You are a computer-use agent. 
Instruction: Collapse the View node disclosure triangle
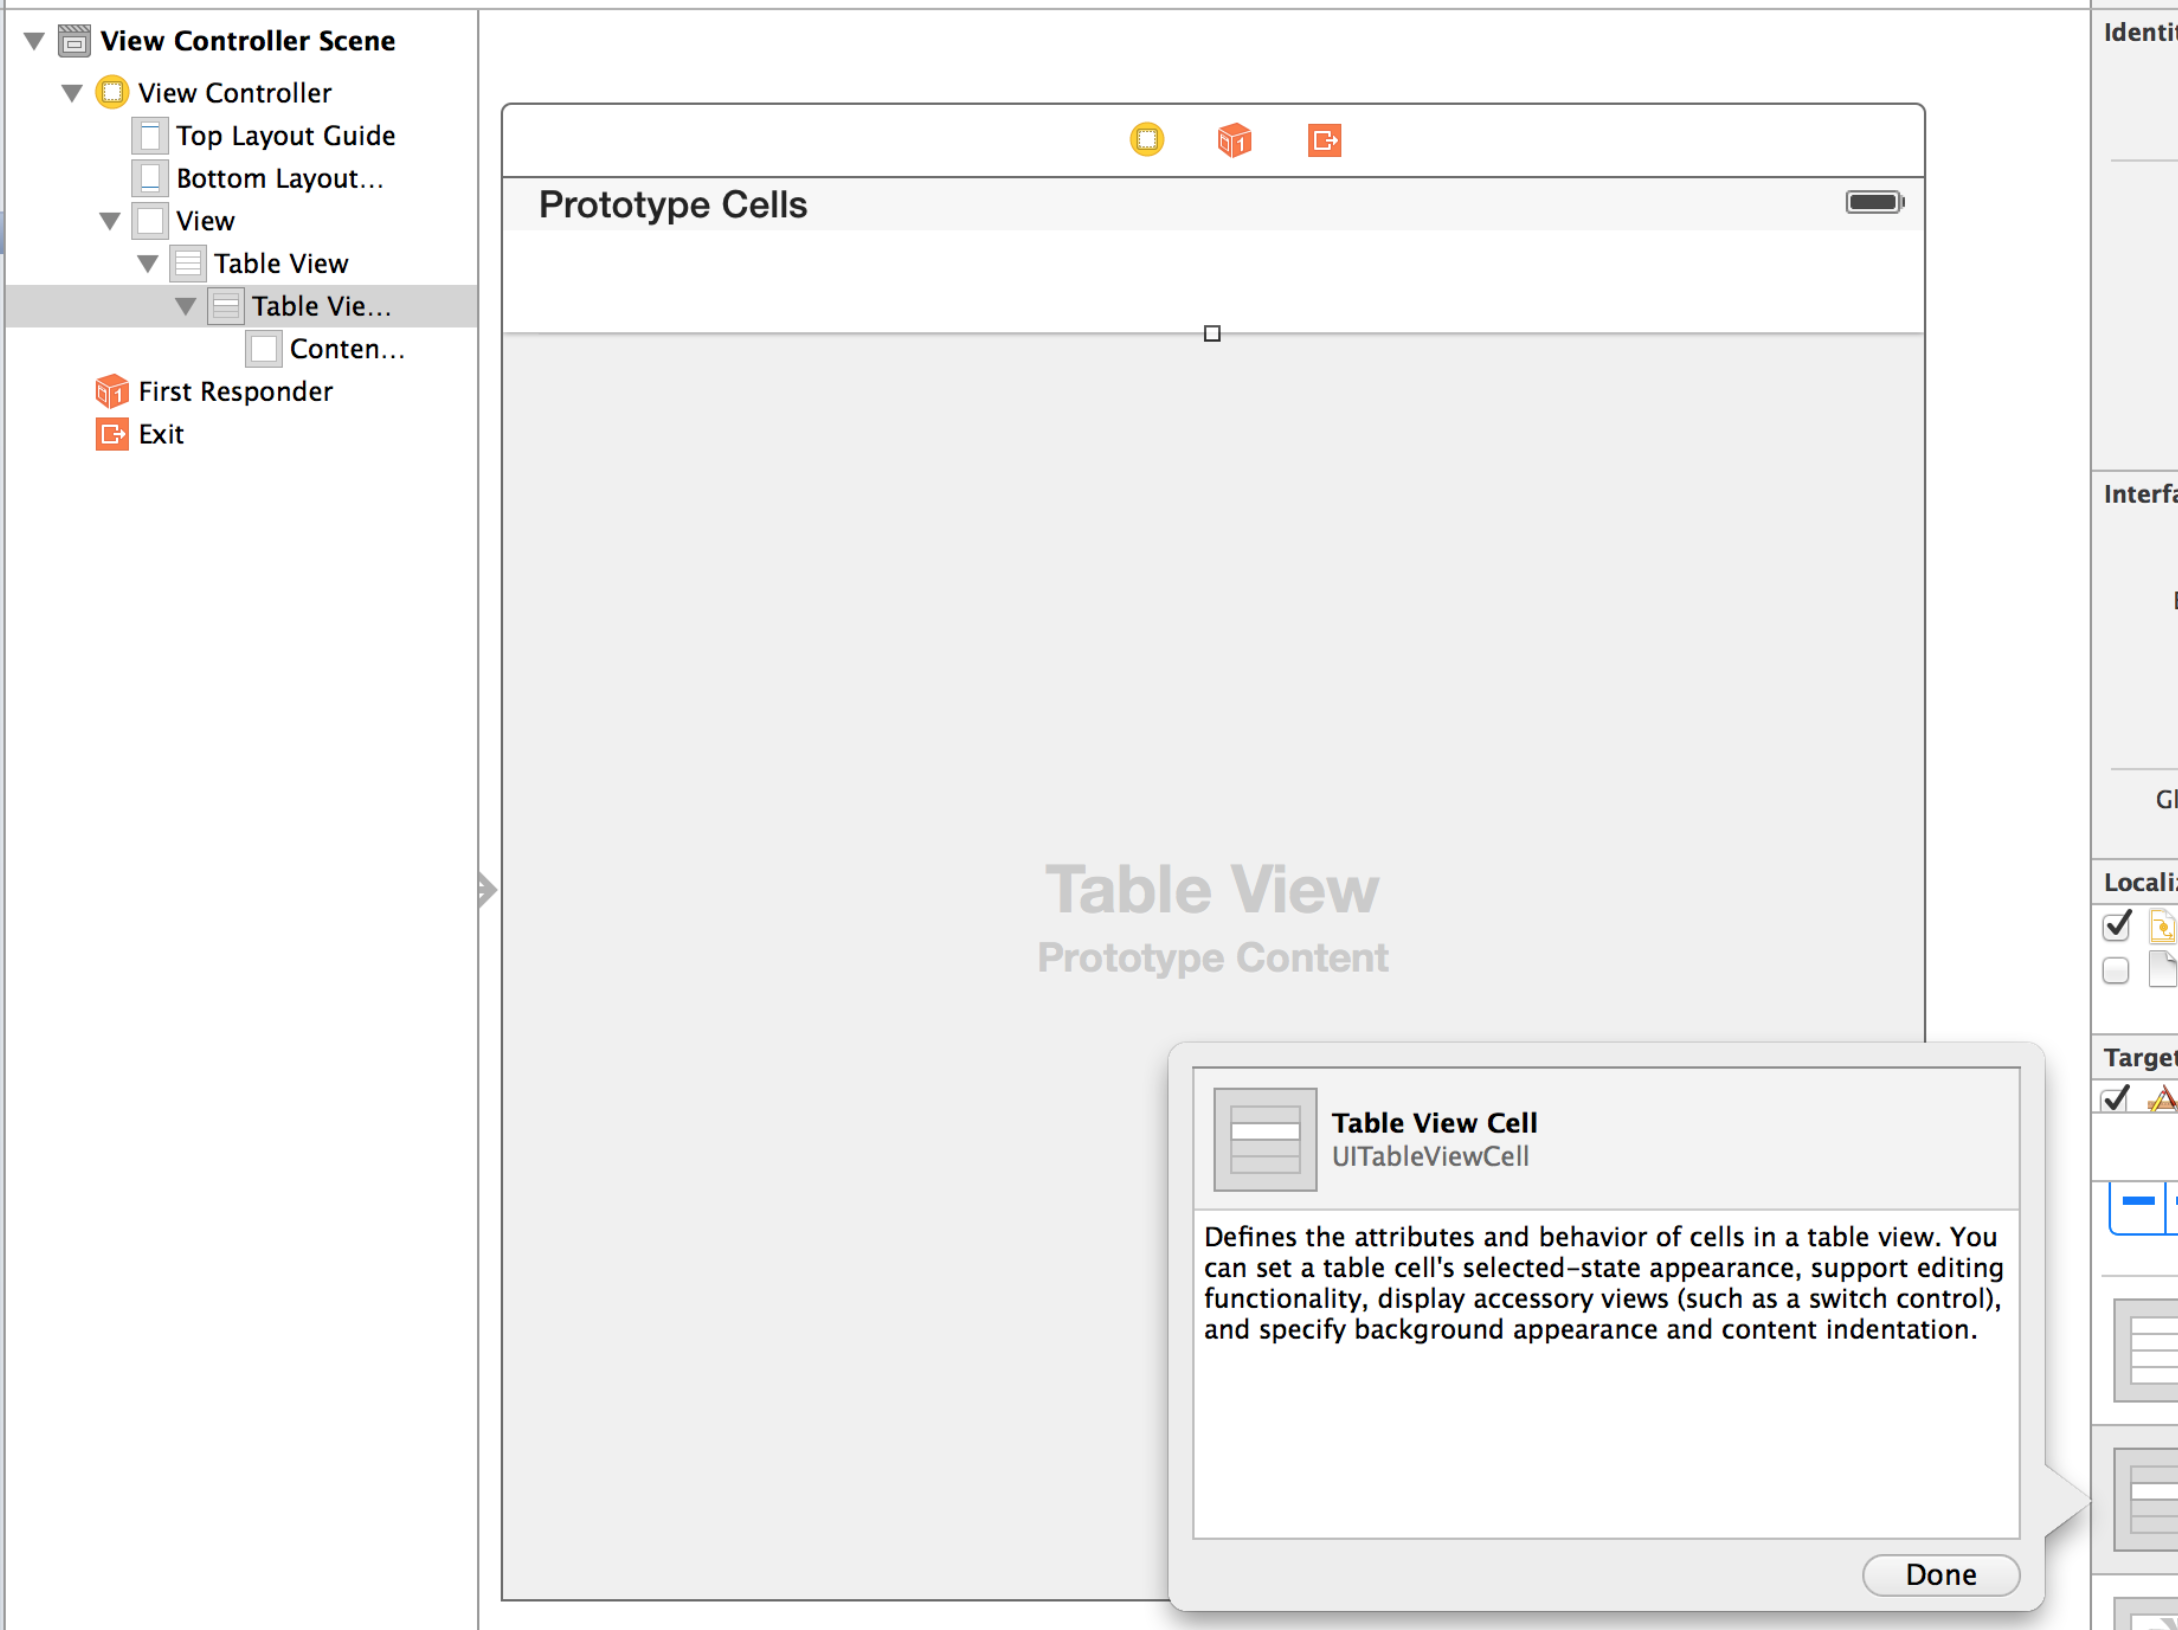coord(110,220)
